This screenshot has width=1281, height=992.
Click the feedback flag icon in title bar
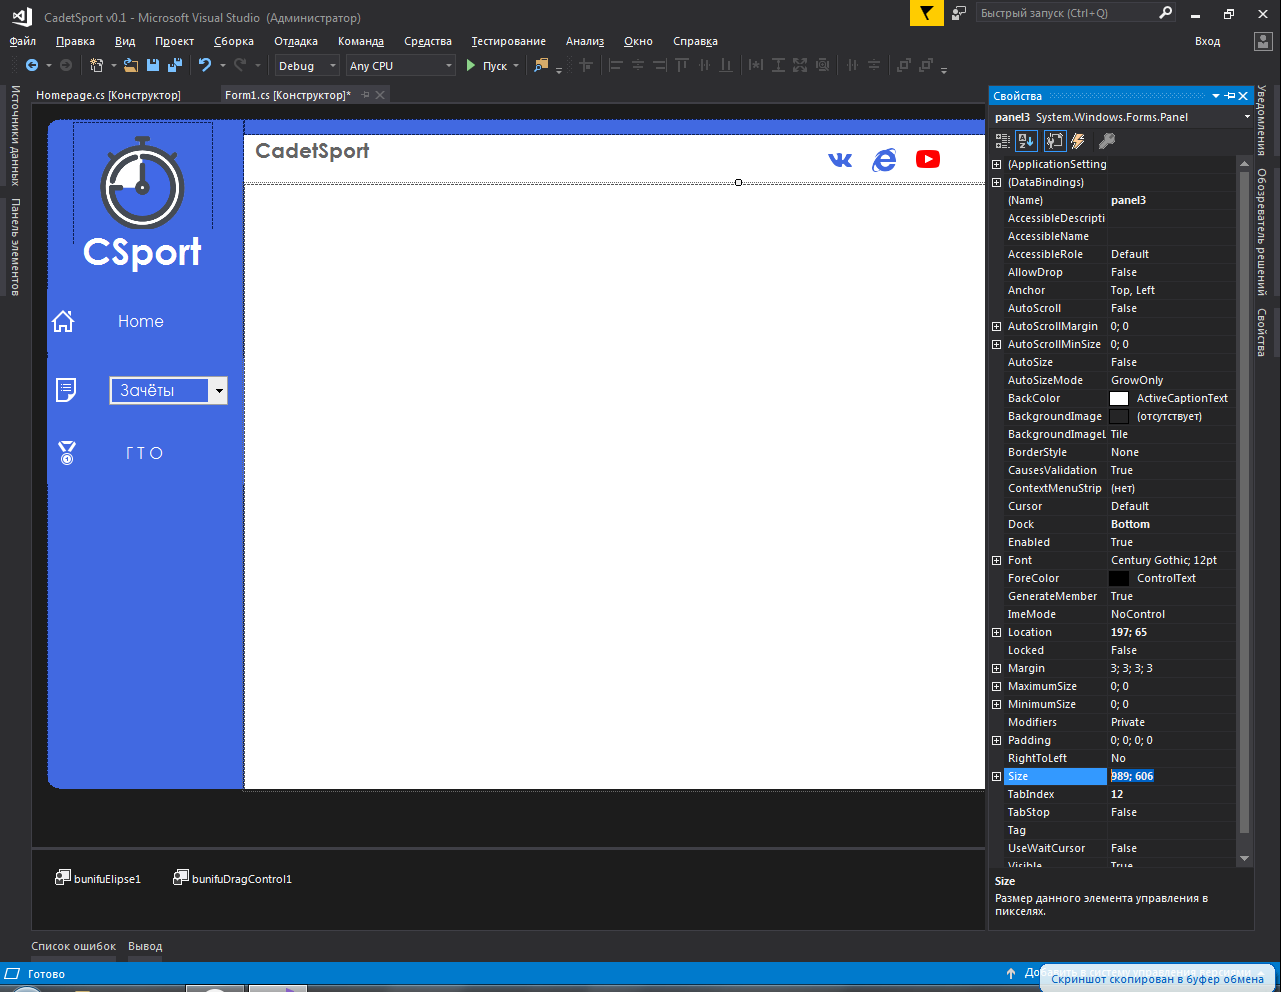[x=926, y=13]
